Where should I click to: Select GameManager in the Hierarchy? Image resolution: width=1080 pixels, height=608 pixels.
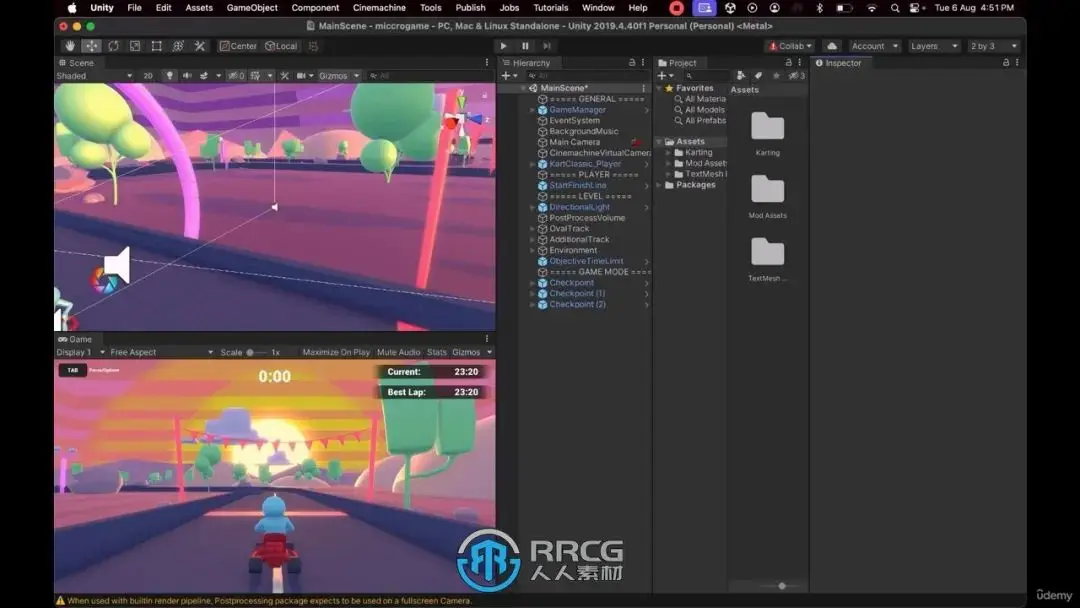(578, 109)
